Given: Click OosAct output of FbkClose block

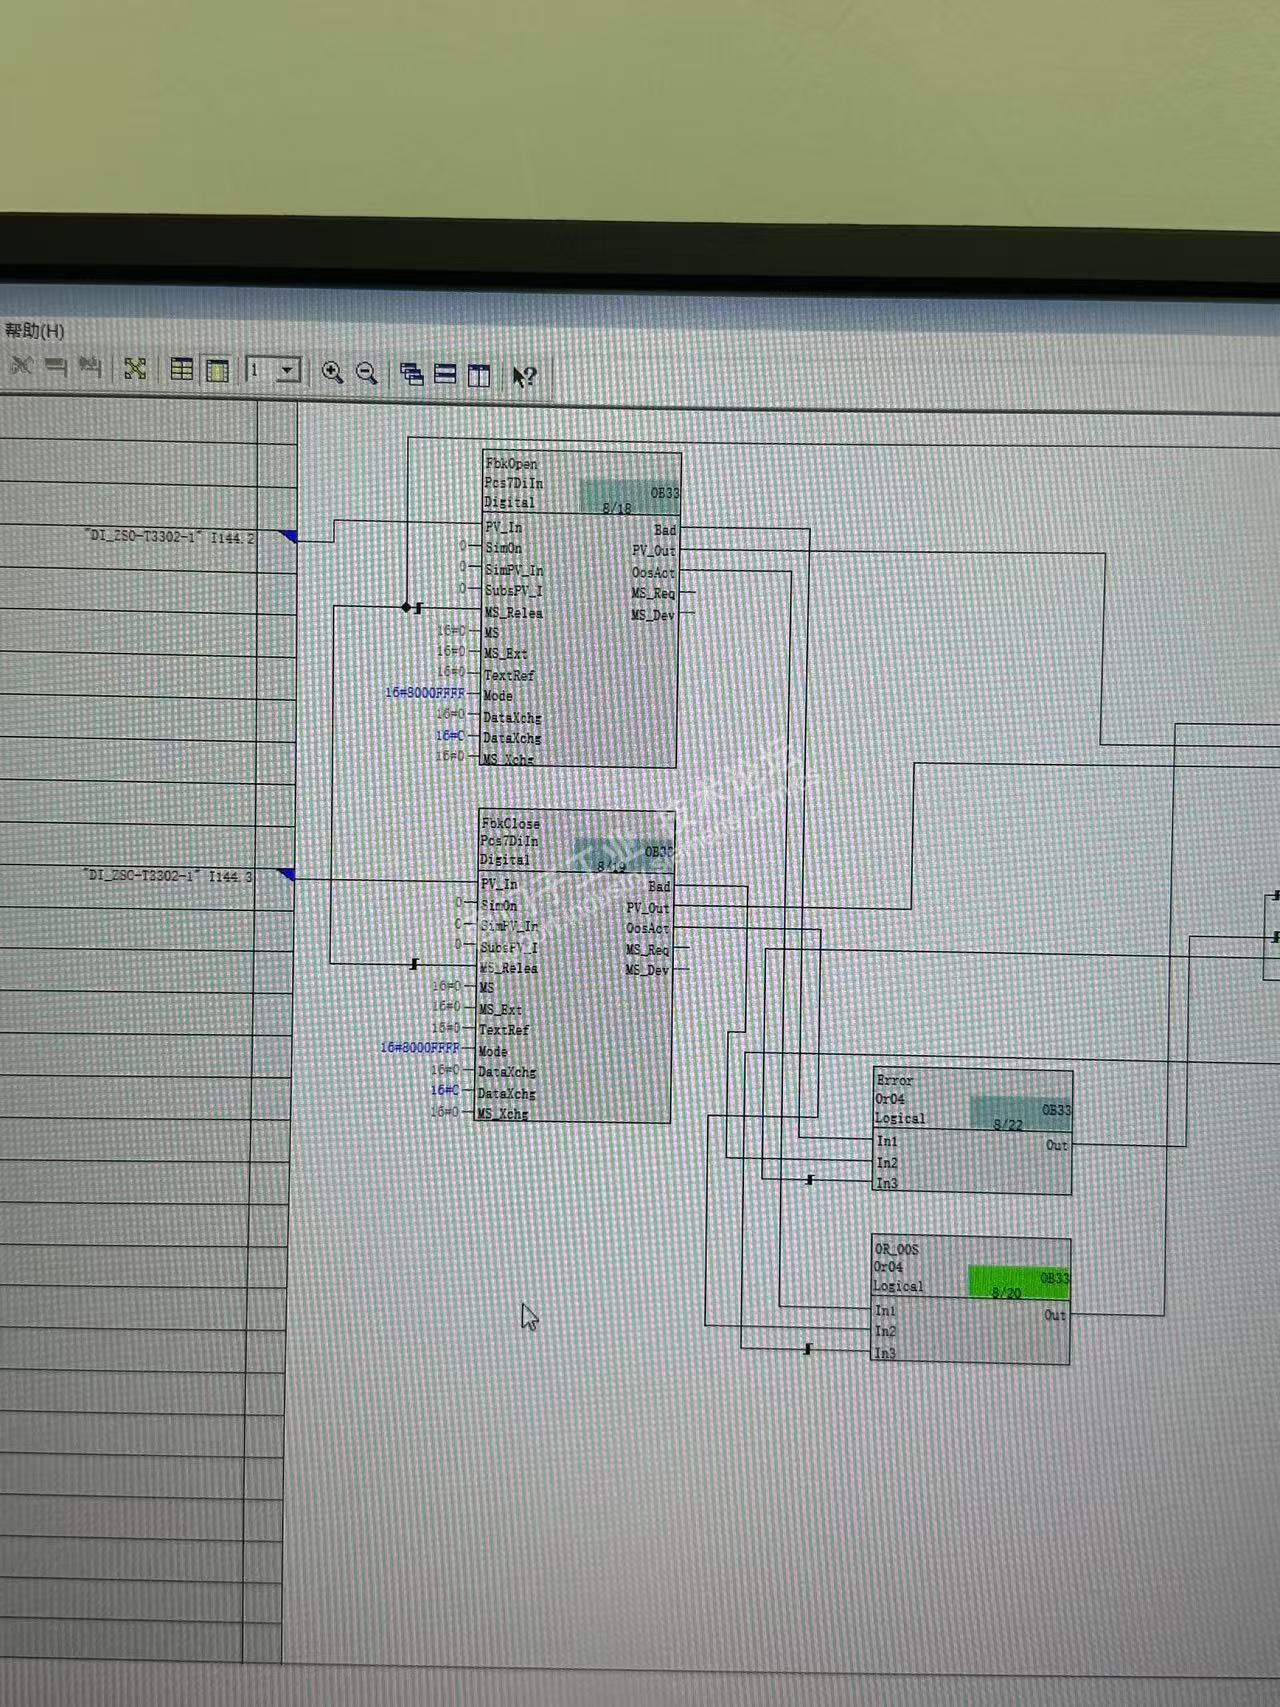Looking at the screenshot, I should tap(648, 929).
